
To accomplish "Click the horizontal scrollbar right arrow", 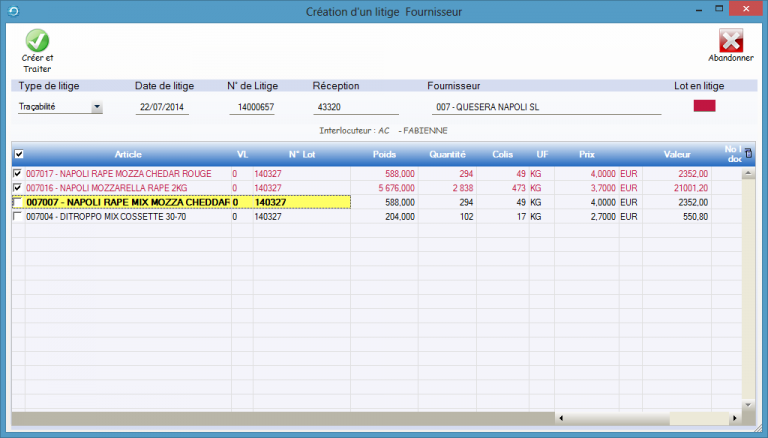I will (x=736, y=417).
